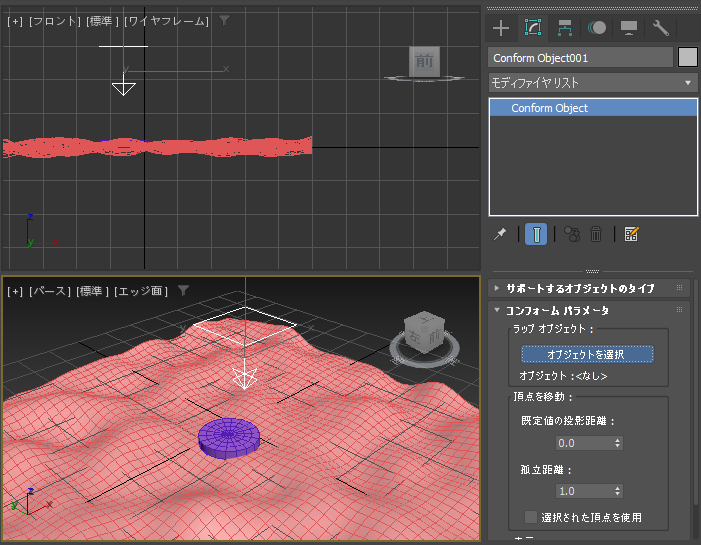The image size is (701, 545).
Task: Click perspective viewport [+] menu label
Action: [15, 291]
